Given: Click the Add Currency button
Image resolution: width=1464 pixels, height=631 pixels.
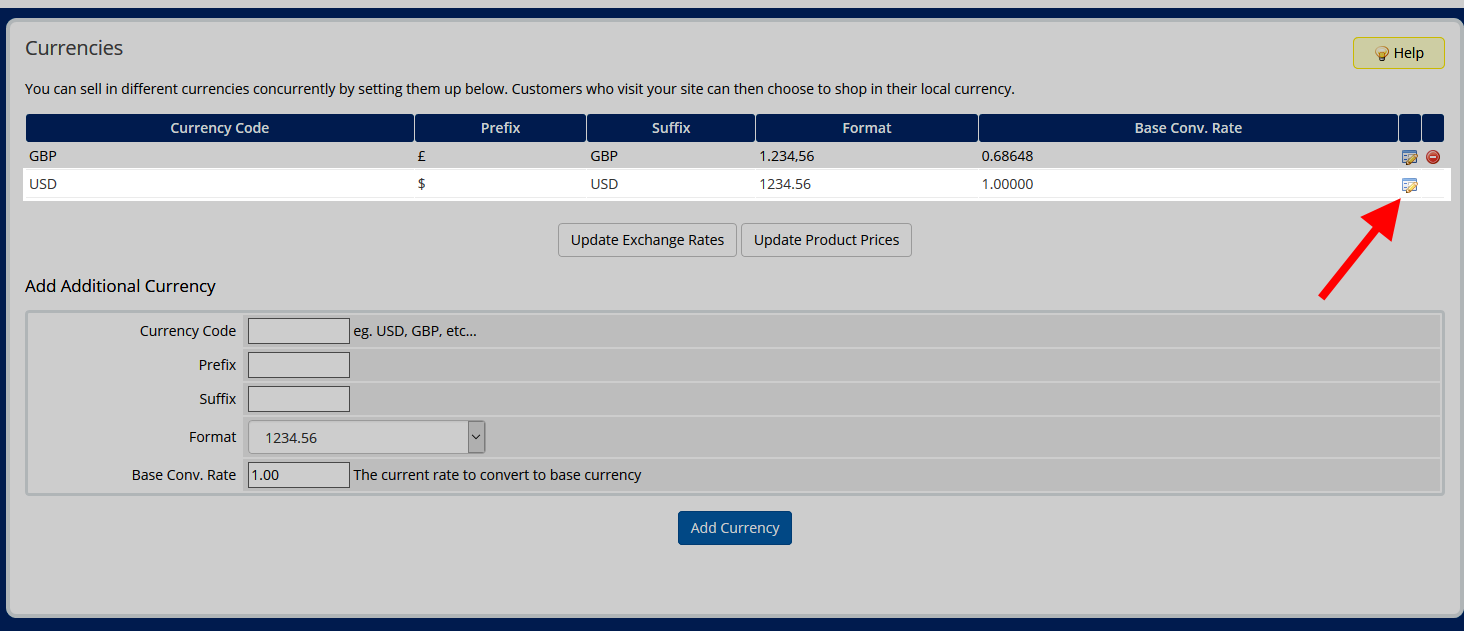Looking at the screenshot, I should [x=735, y=528].
